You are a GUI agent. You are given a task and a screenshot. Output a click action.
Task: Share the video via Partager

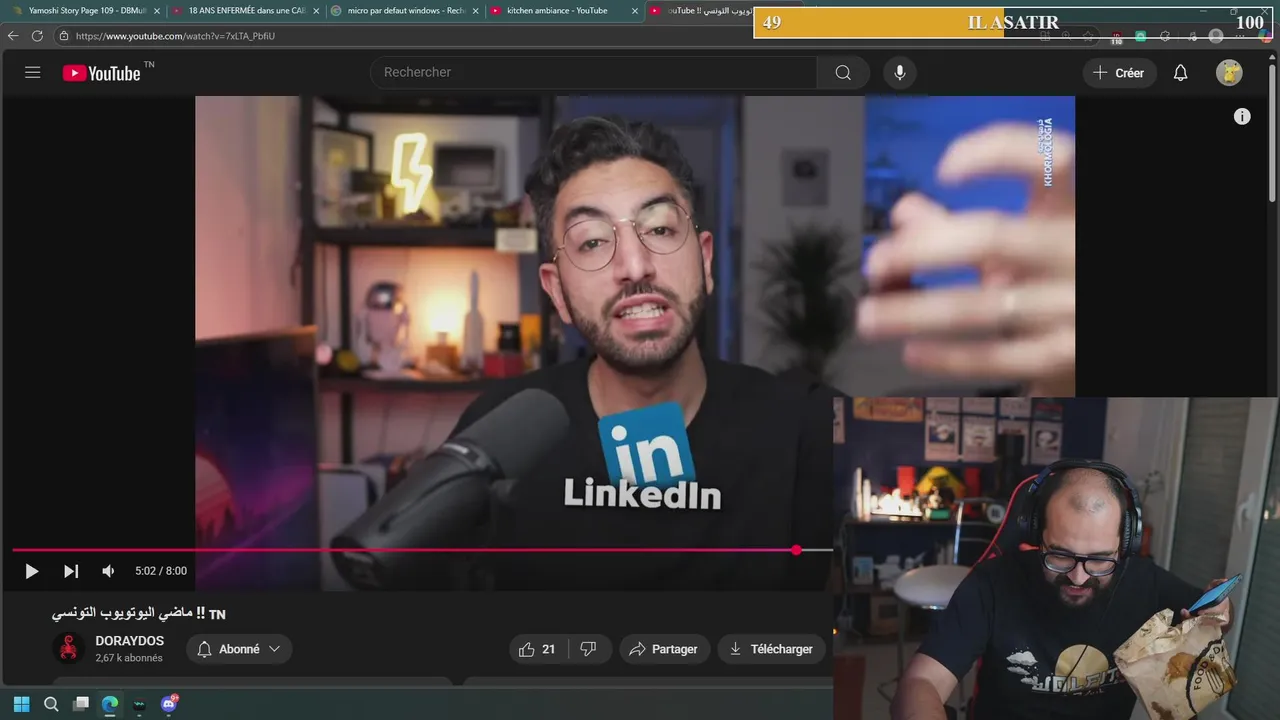point(664,649)
